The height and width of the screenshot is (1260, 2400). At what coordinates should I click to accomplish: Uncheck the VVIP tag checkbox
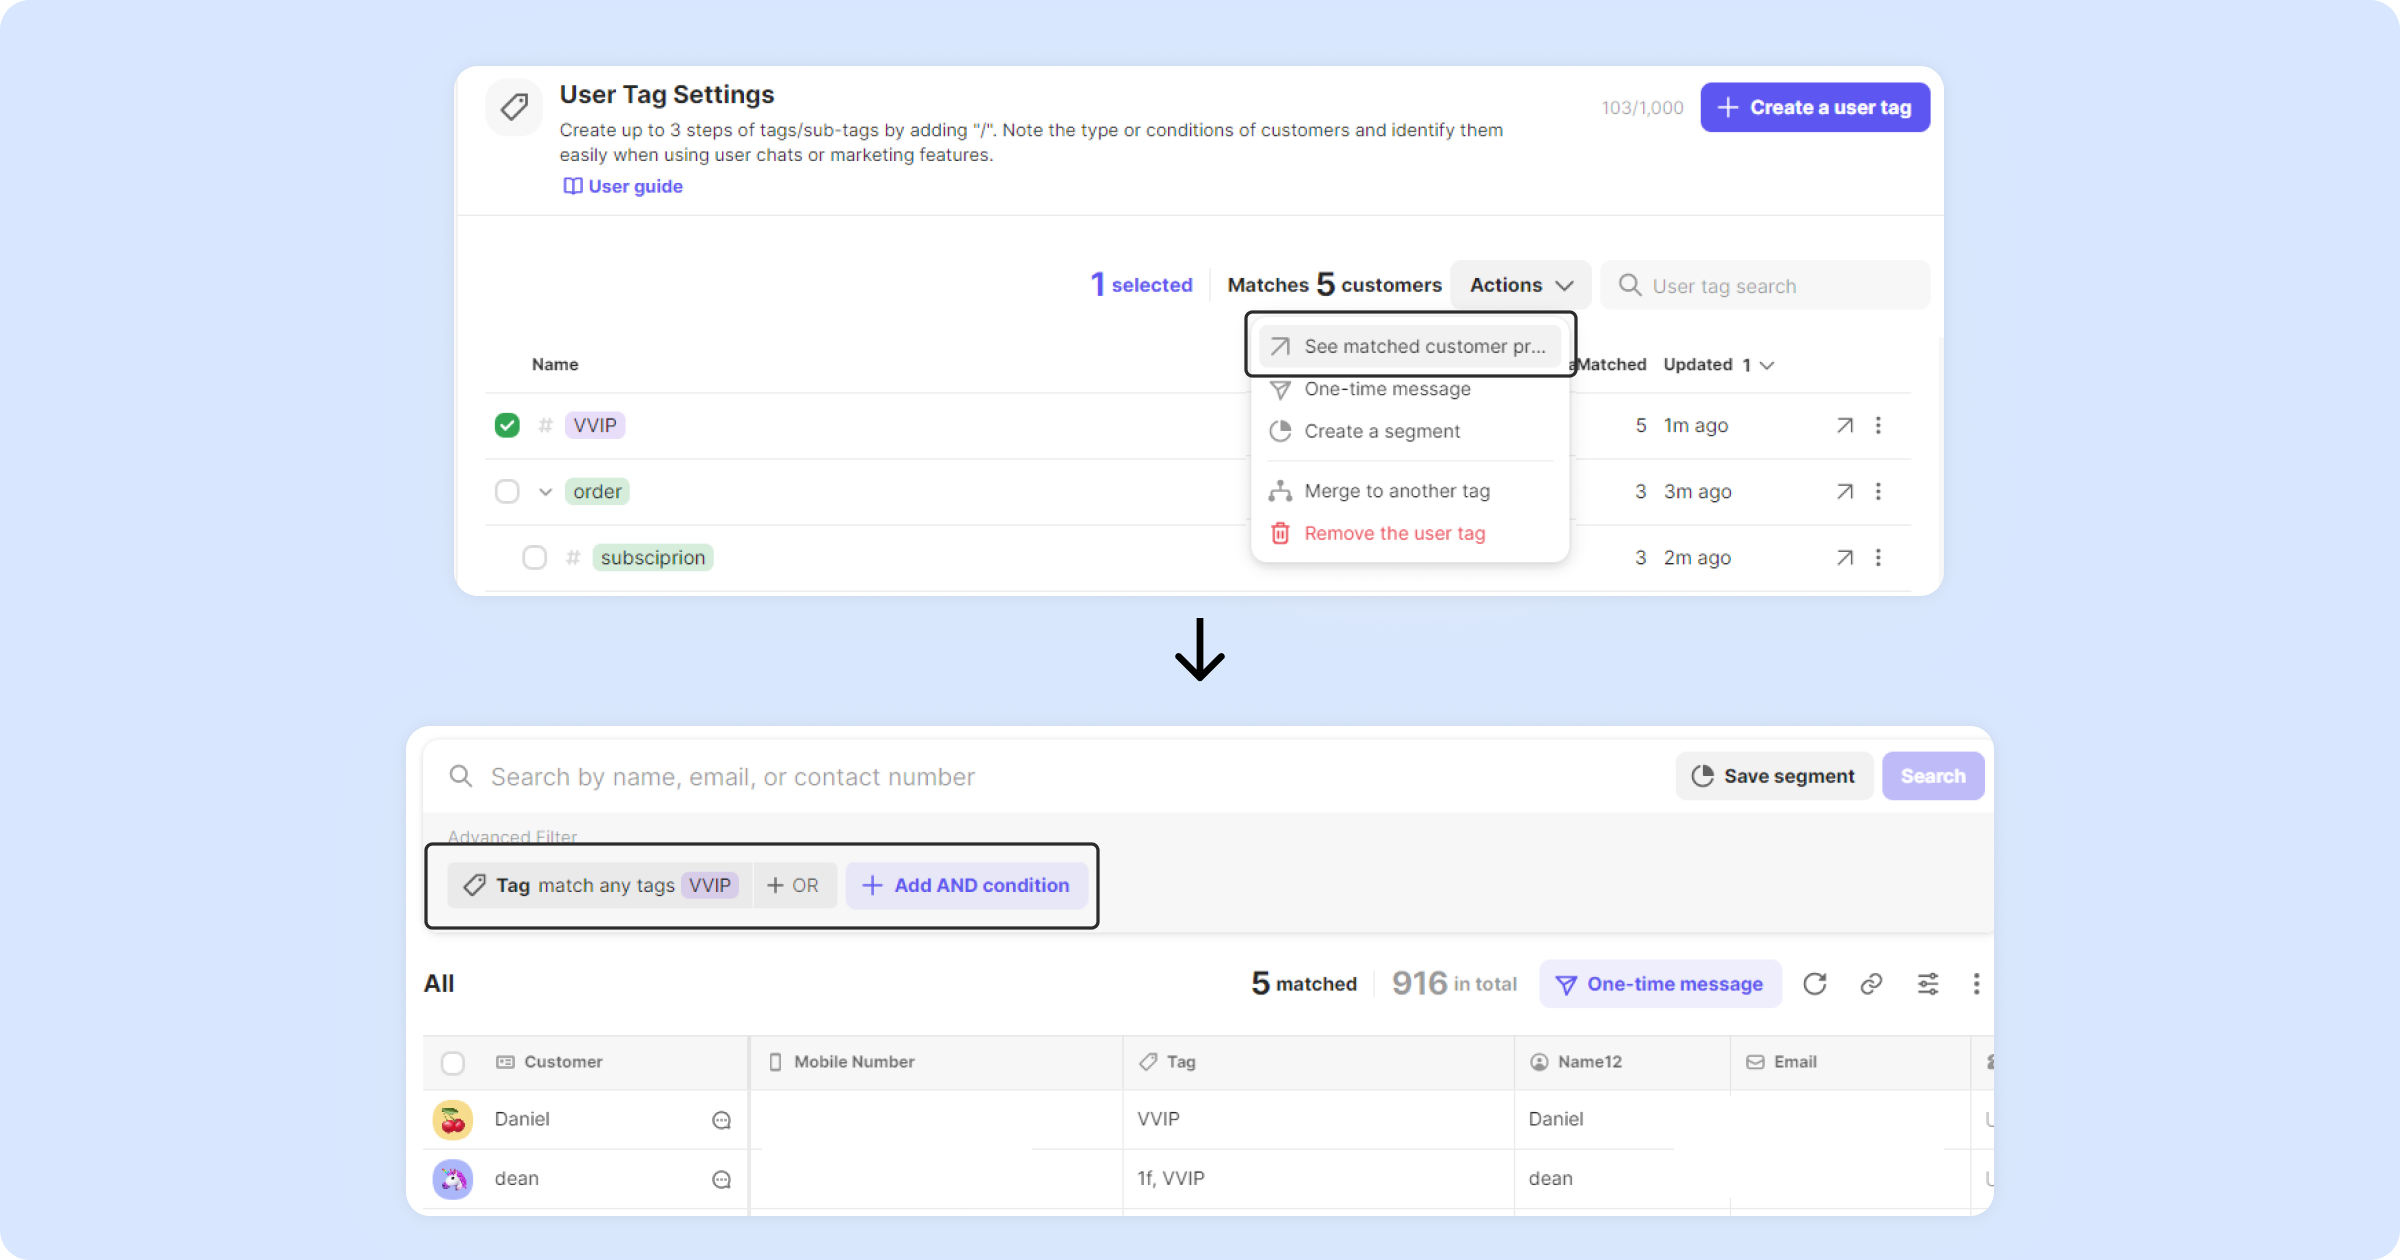coord(507,426)
